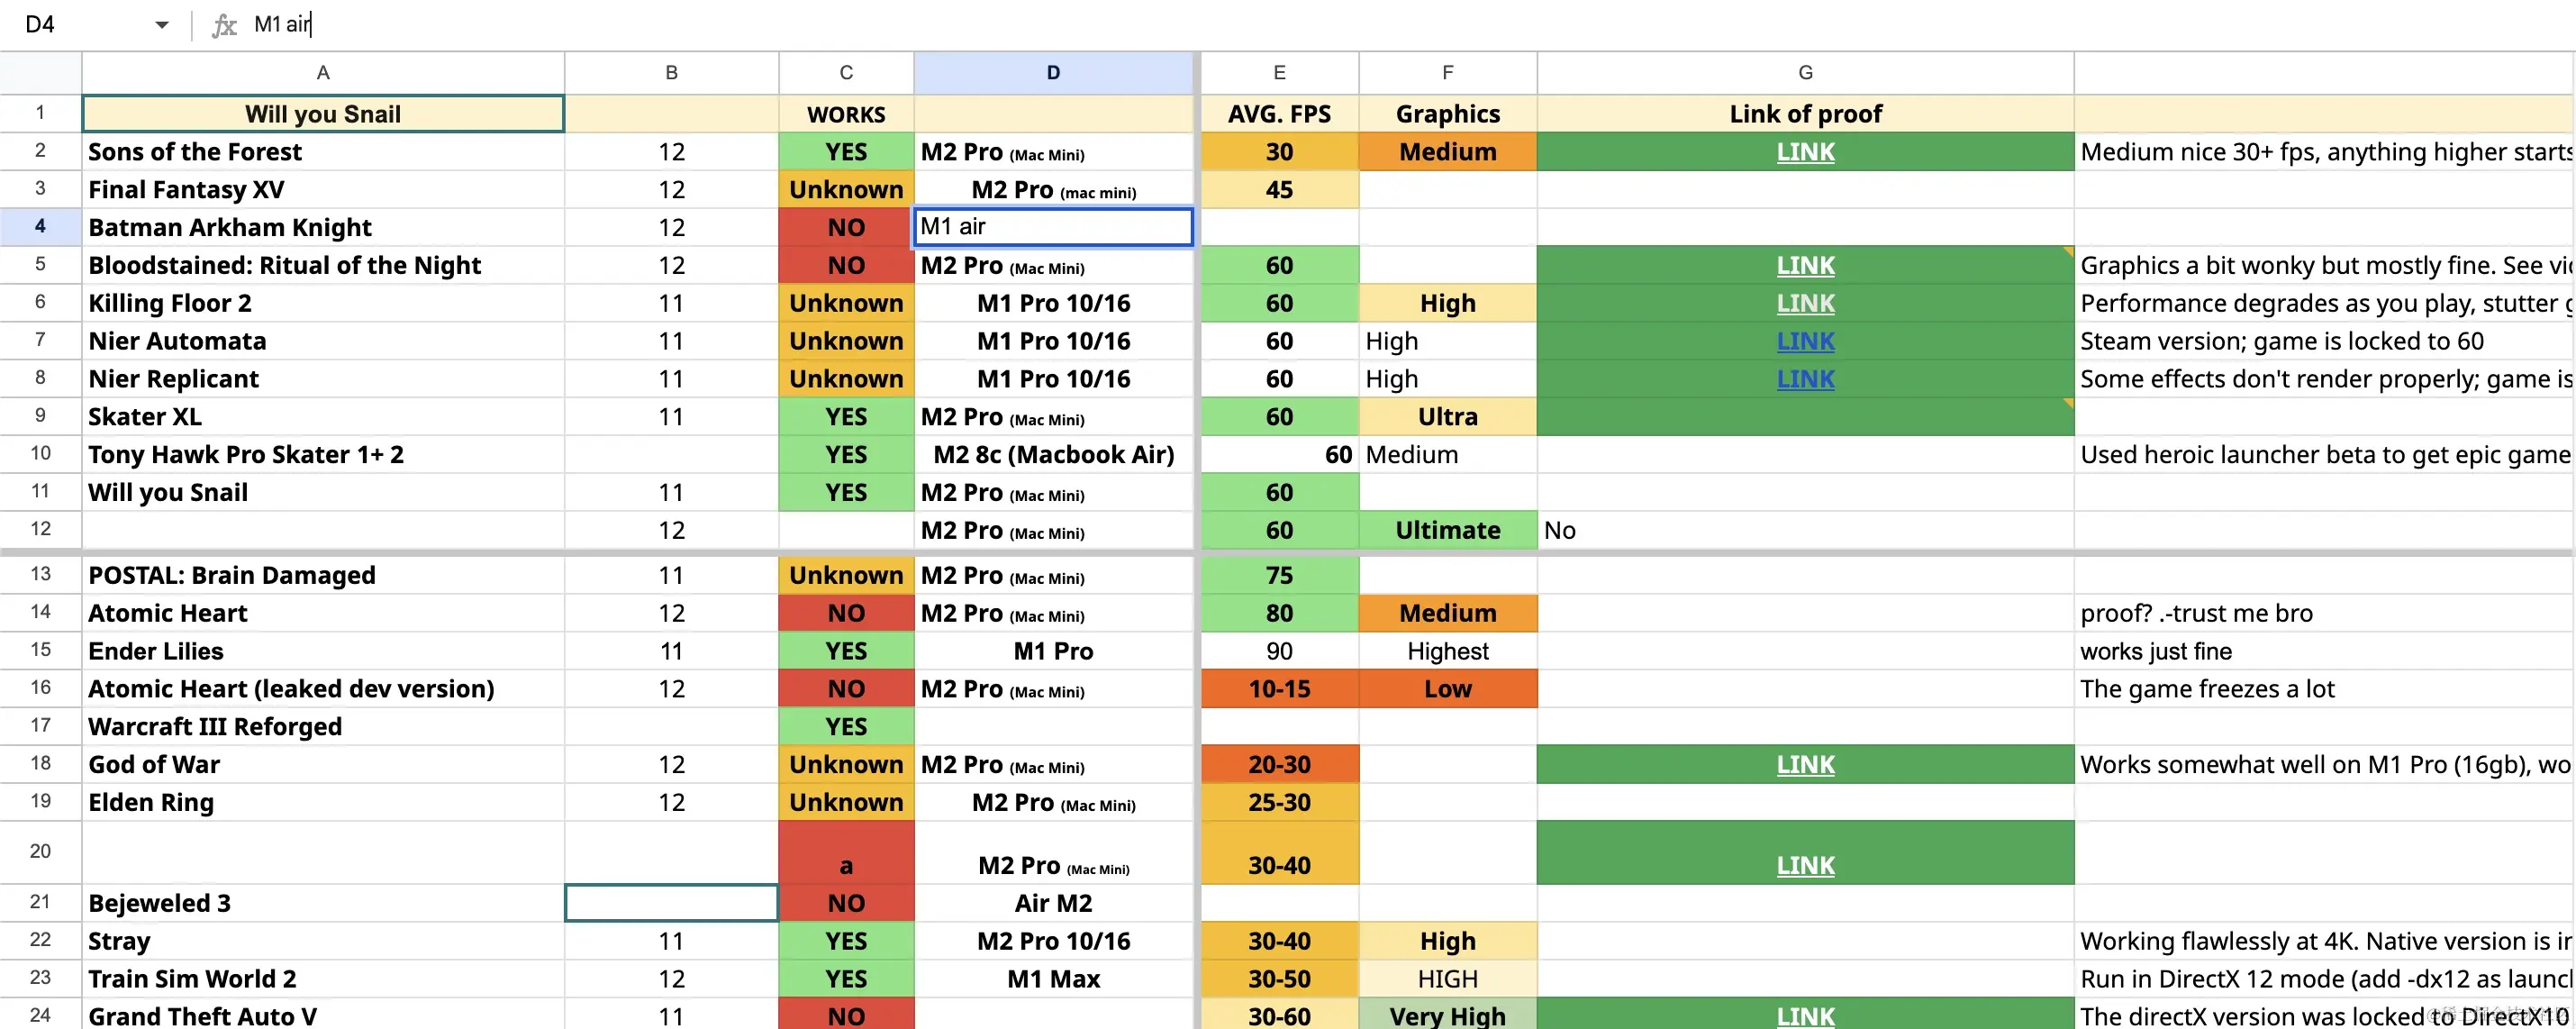Open the Sons of the Forest proof LINK
The width and height of the screenshot is (2576, 1029).
1805,152
